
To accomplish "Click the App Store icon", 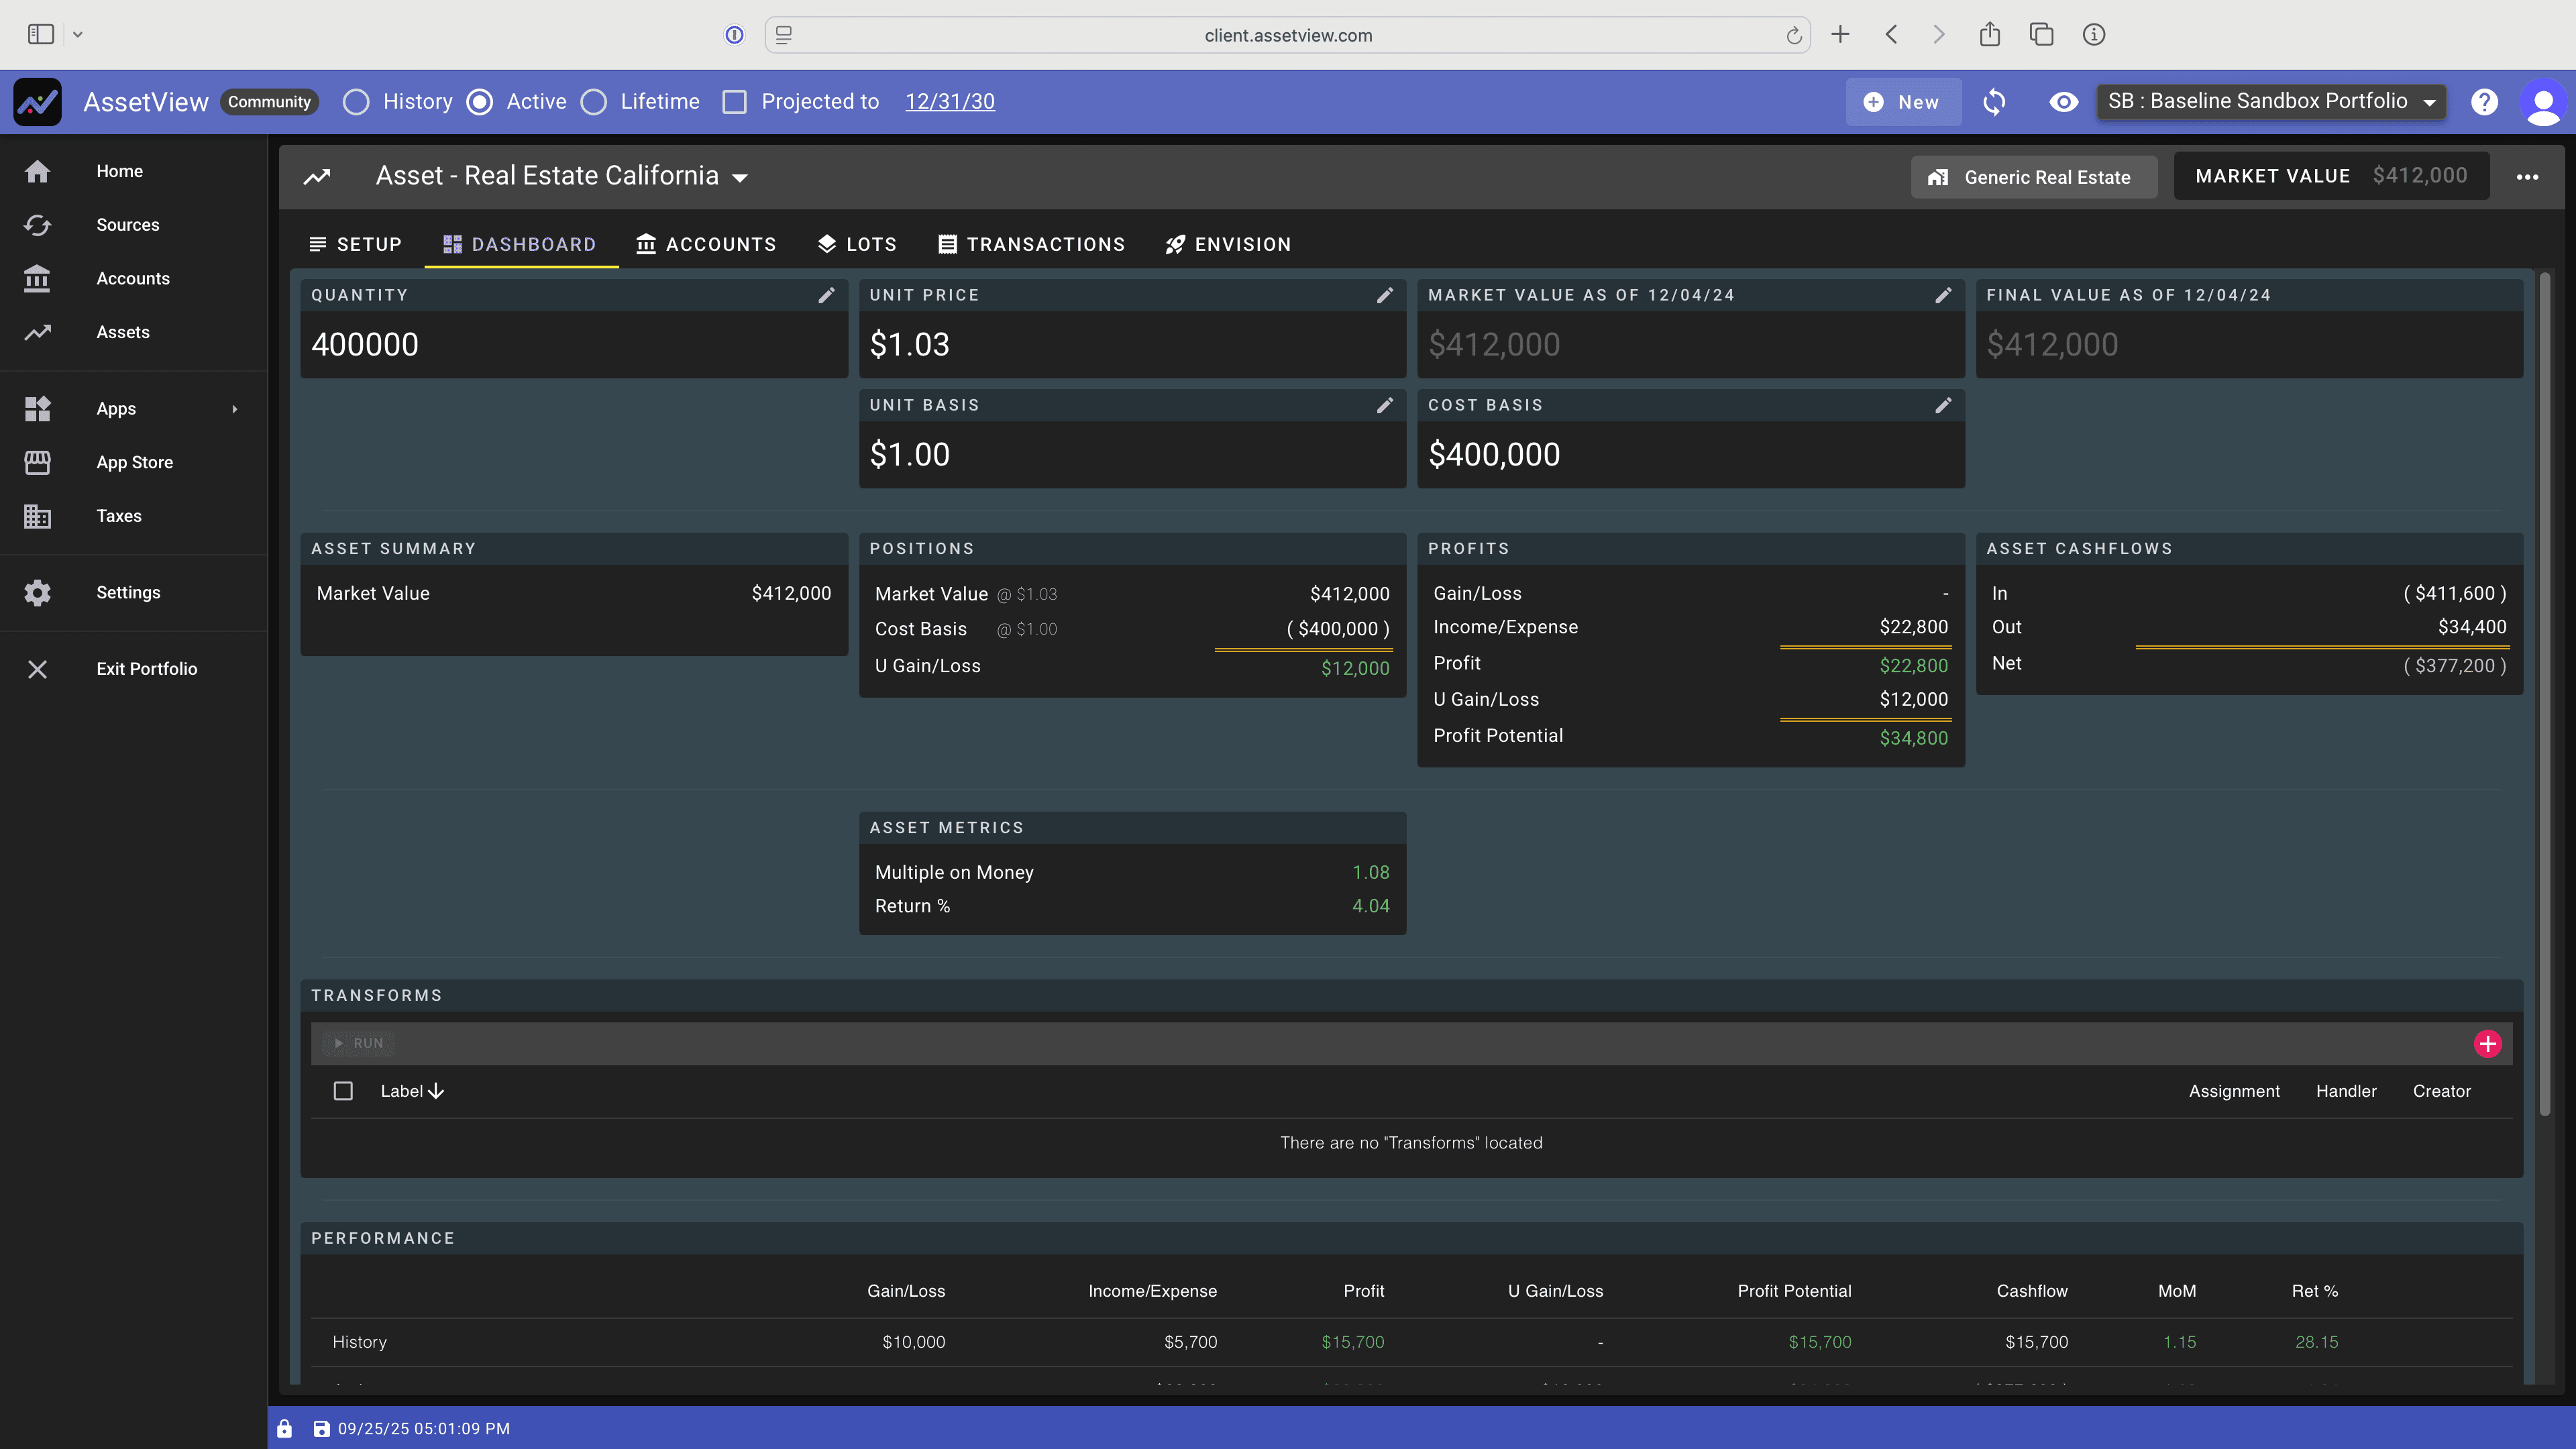I will point(37,462).
